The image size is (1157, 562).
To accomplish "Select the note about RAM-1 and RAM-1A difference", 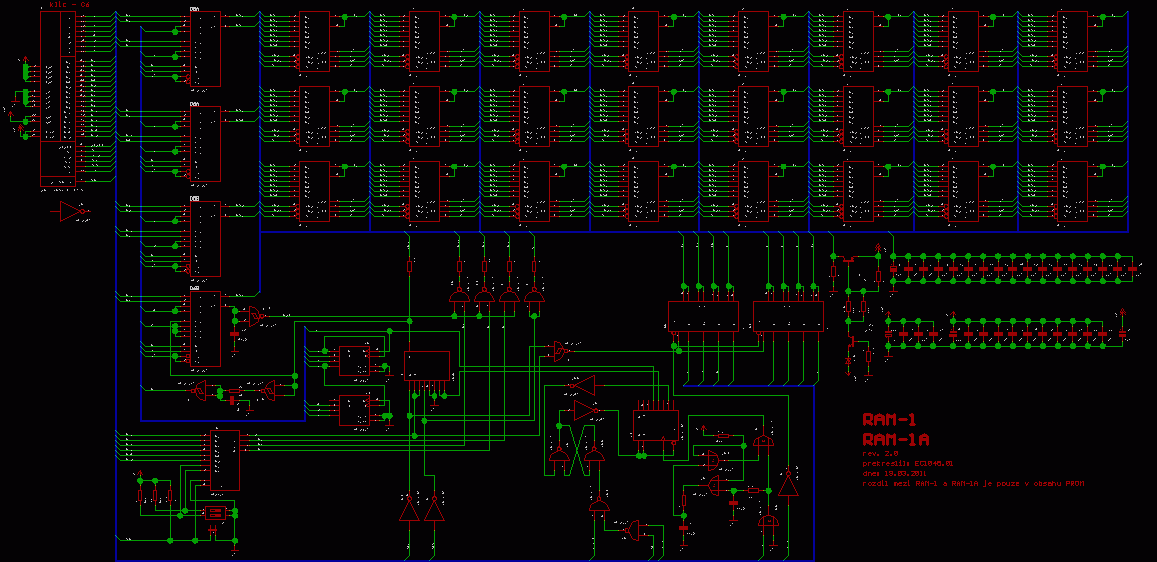I will click(972, 483).
